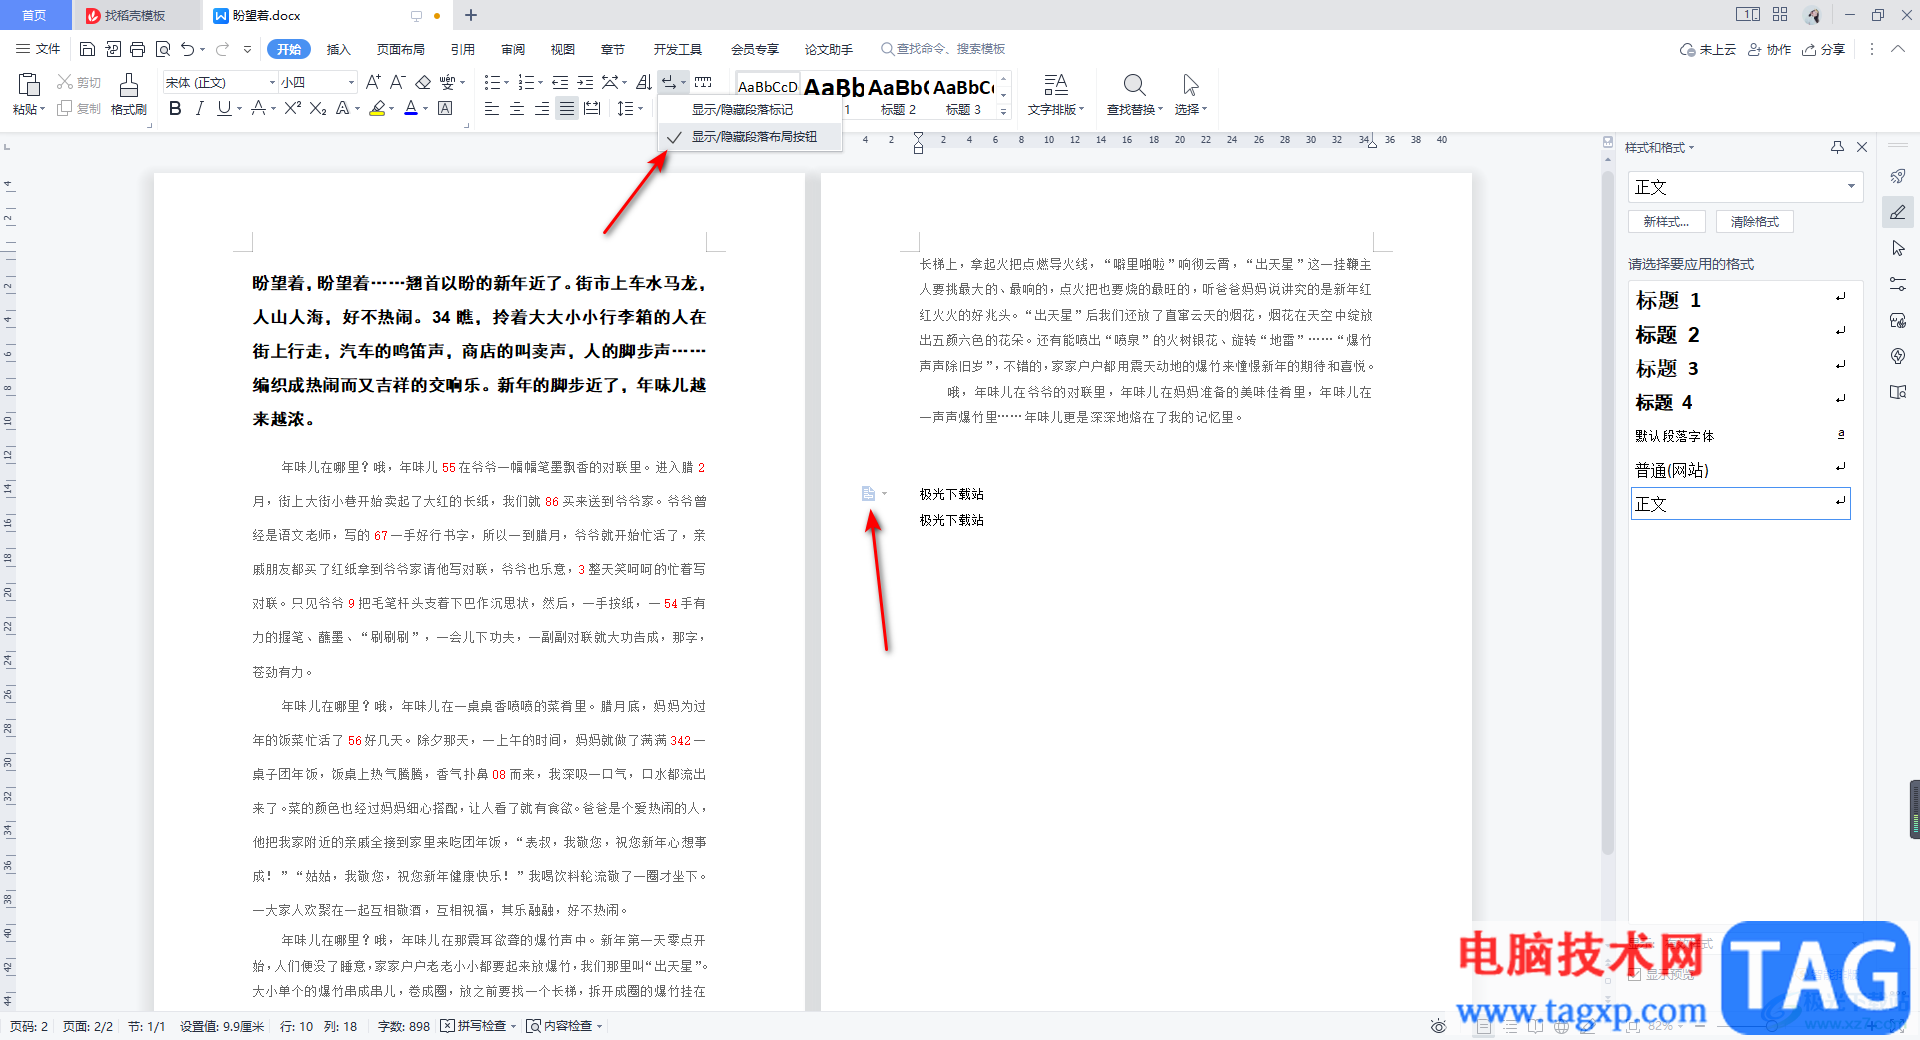The width and height of the screenshot is (1920, 1040).
Task: Switch to the 页面布局 tab
Action: click(401, 49)
